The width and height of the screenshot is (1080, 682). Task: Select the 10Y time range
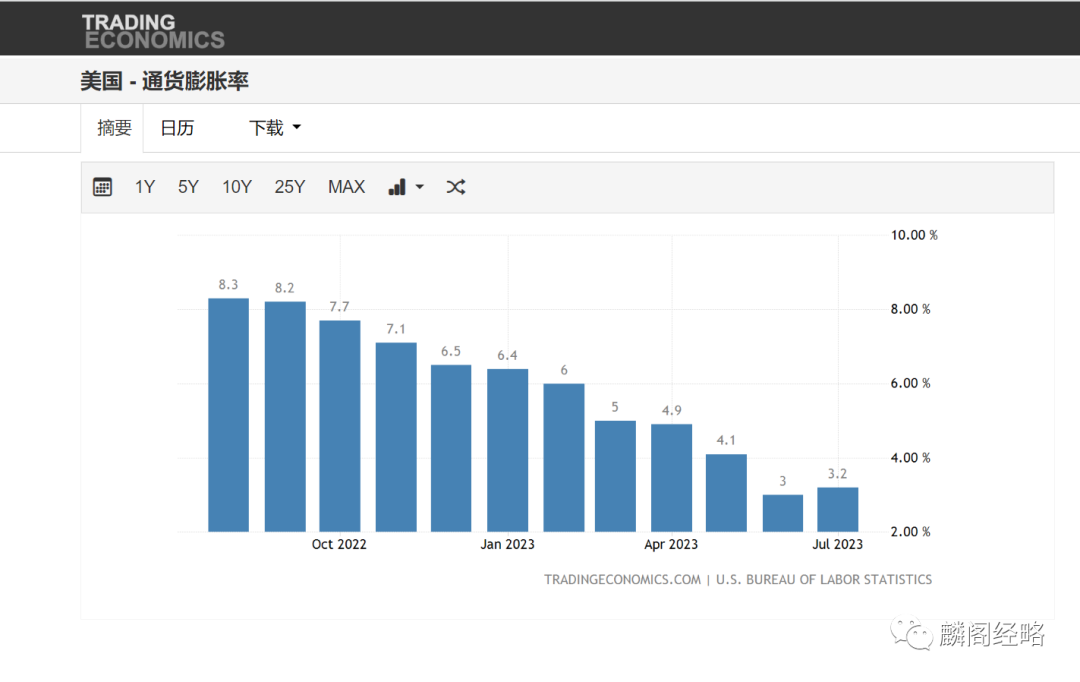click(x=237, y=187)
